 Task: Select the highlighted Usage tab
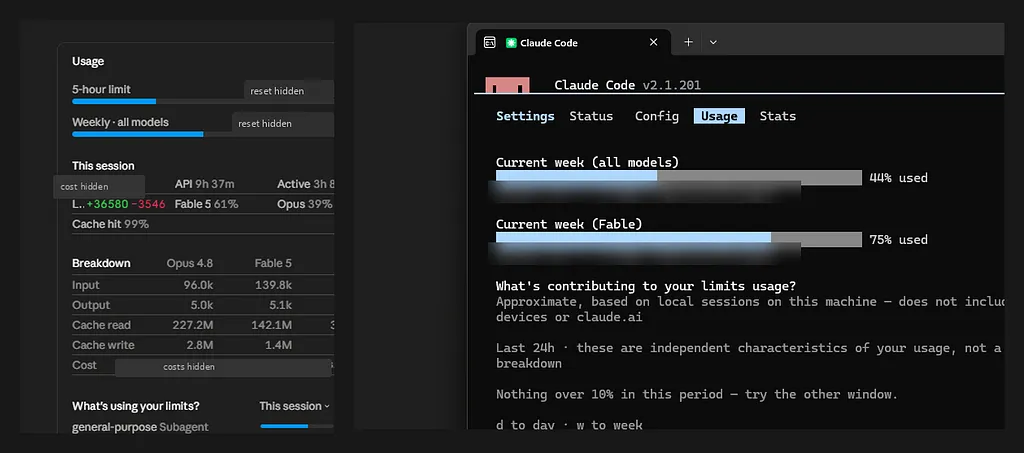tap(719, 116)
